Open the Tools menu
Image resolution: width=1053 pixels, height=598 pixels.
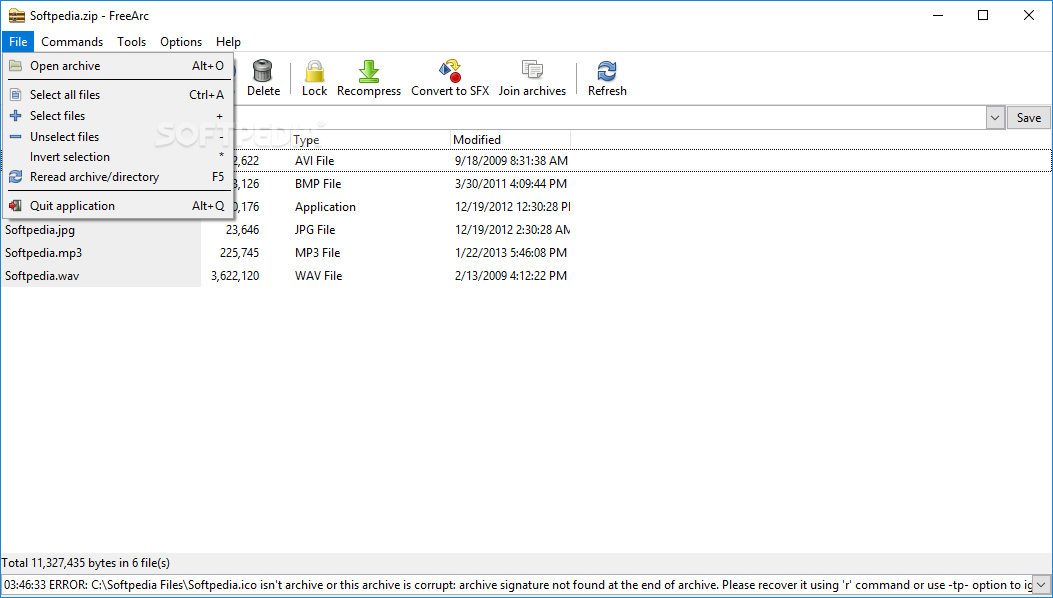click(x=132, y=42)
